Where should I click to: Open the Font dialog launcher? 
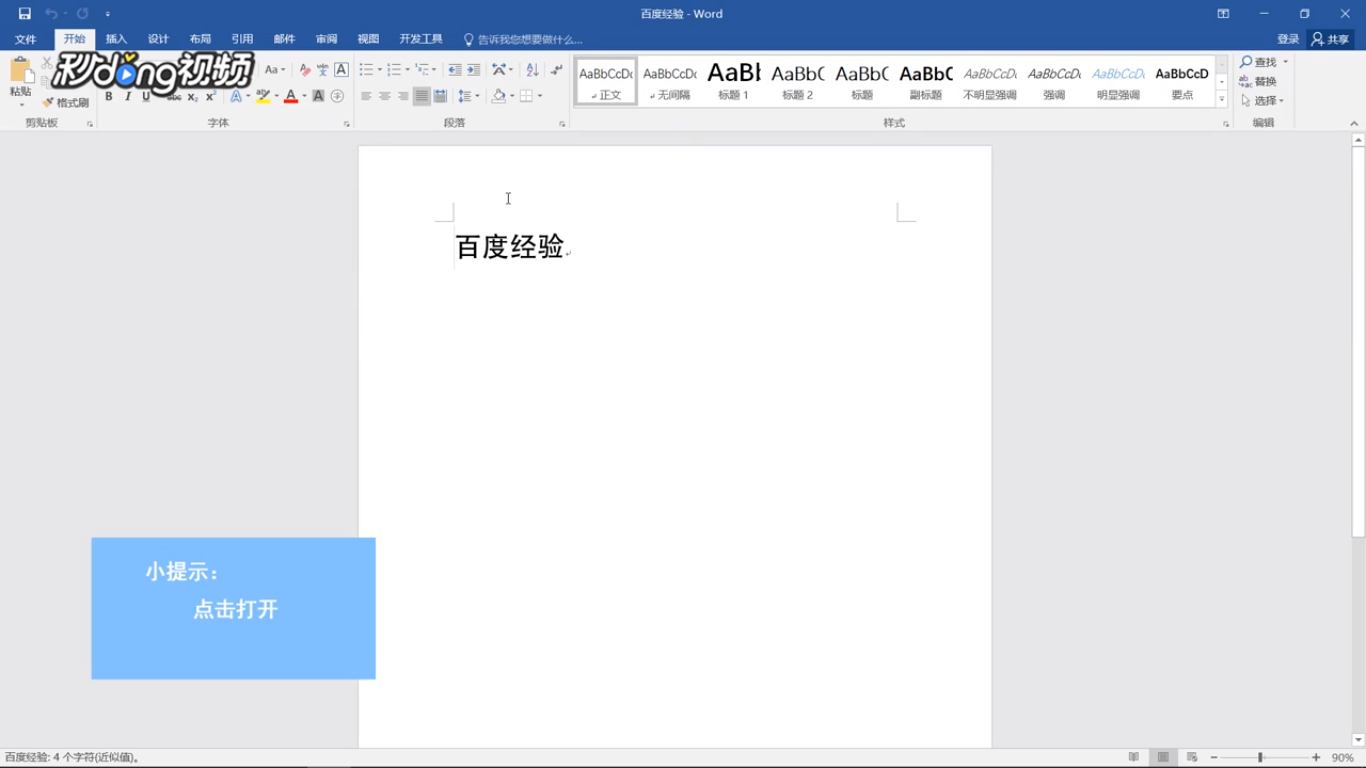pyautogui.click(x=347, y=124)
